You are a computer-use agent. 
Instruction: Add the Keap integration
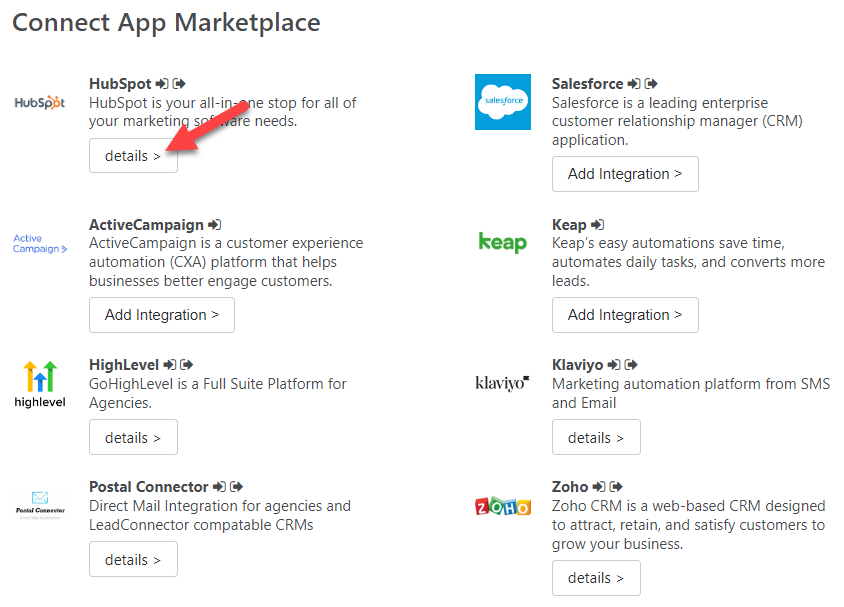[625, 315]
